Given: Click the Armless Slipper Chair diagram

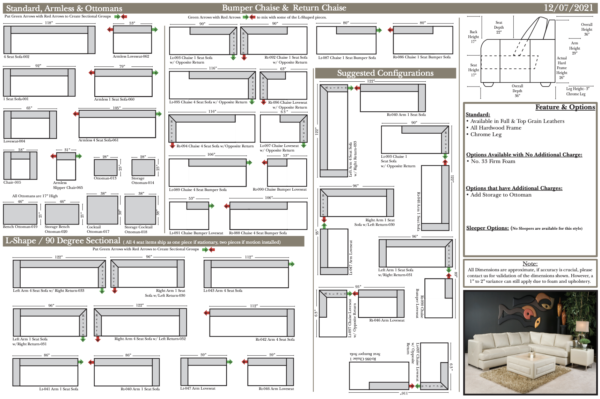Looking at the screenshot, I should (x=66, y=166).
